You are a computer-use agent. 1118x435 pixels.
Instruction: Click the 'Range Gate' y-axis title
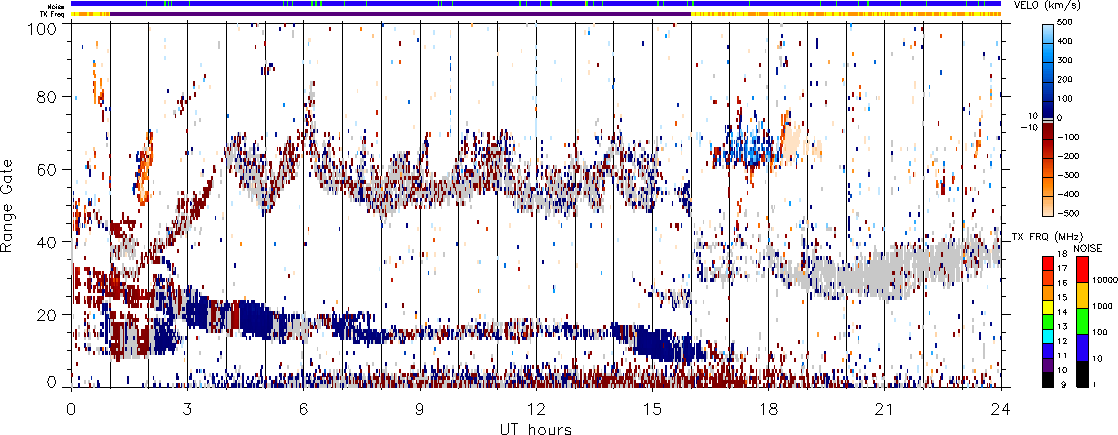12,205
